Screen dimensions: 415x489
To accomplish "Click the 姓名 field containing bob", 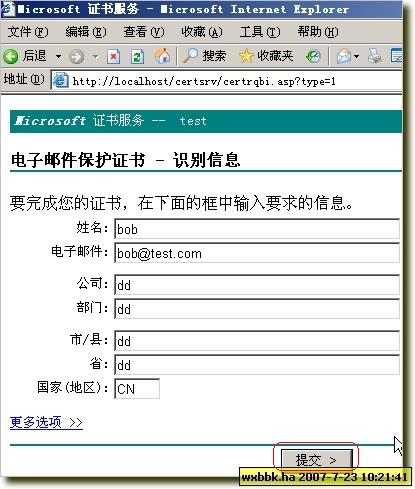I will [257, 229].
